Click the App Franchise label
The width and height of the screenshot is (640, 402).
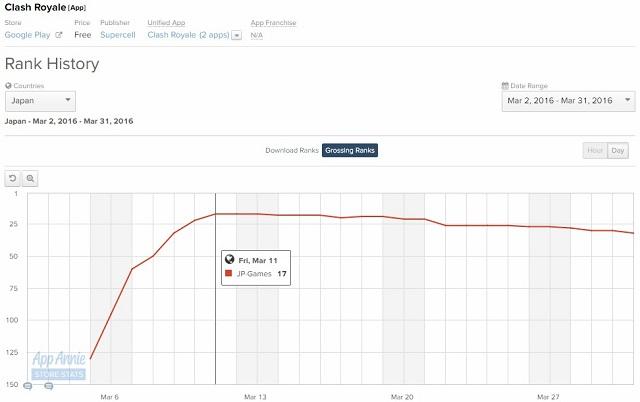coord(273,23)
